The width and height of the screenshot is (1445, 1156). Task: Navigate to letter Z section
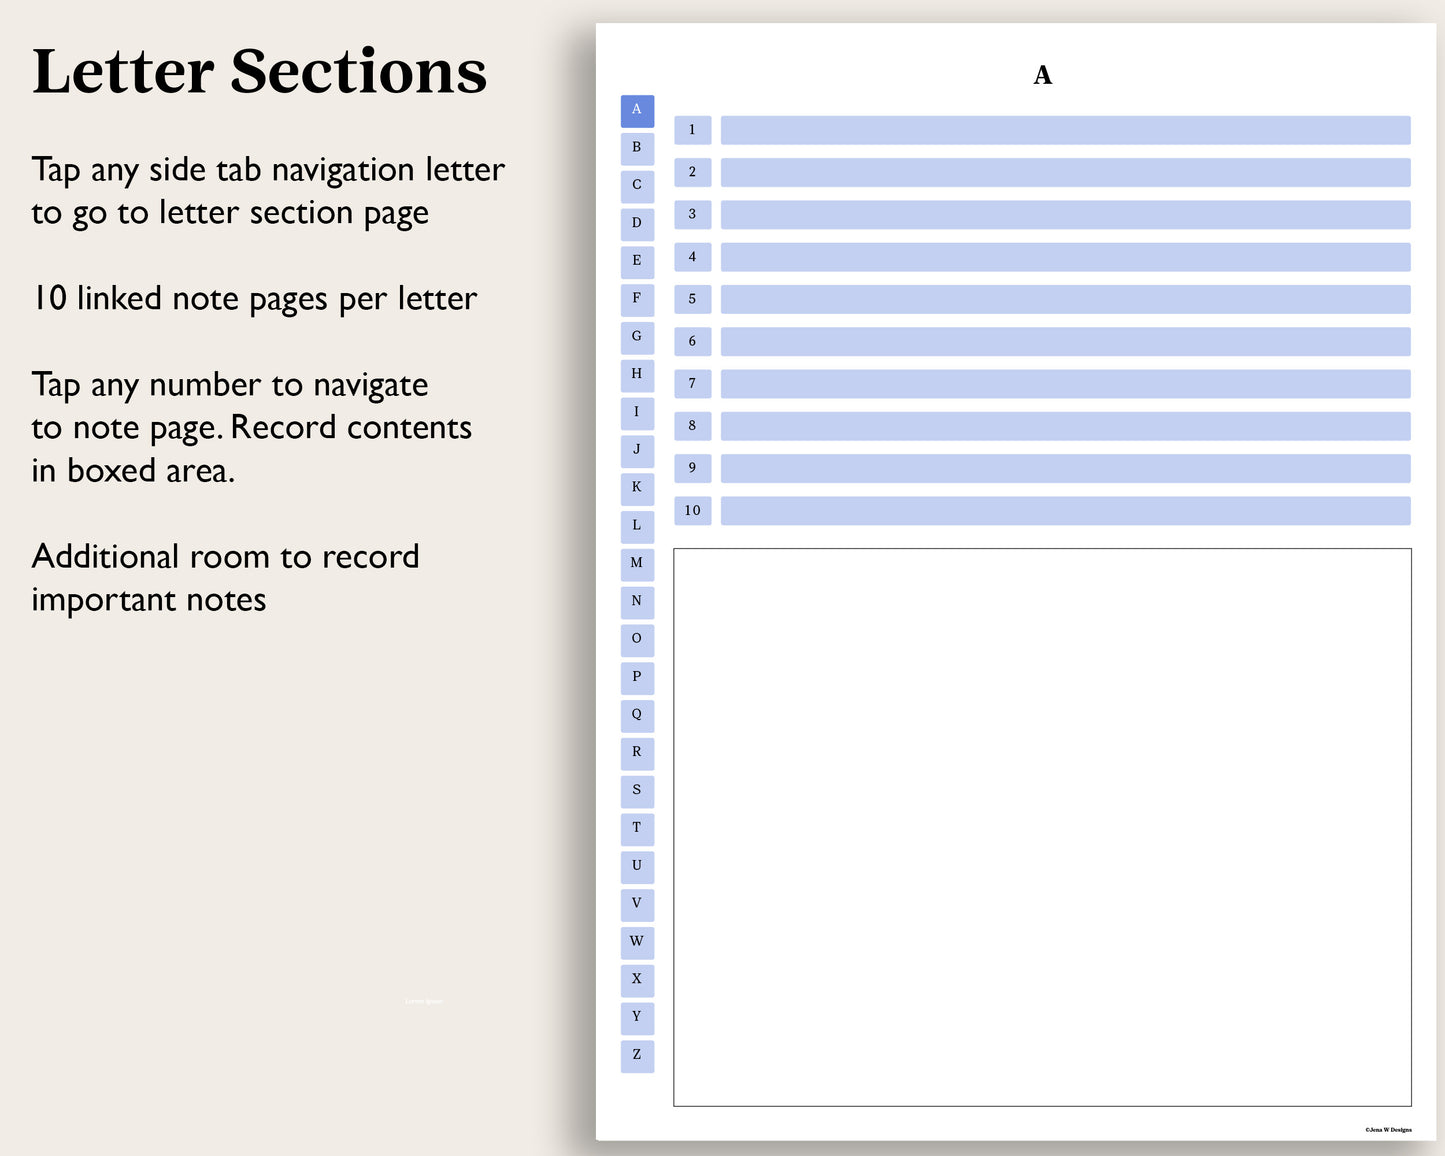click(x=636, y=1055)
